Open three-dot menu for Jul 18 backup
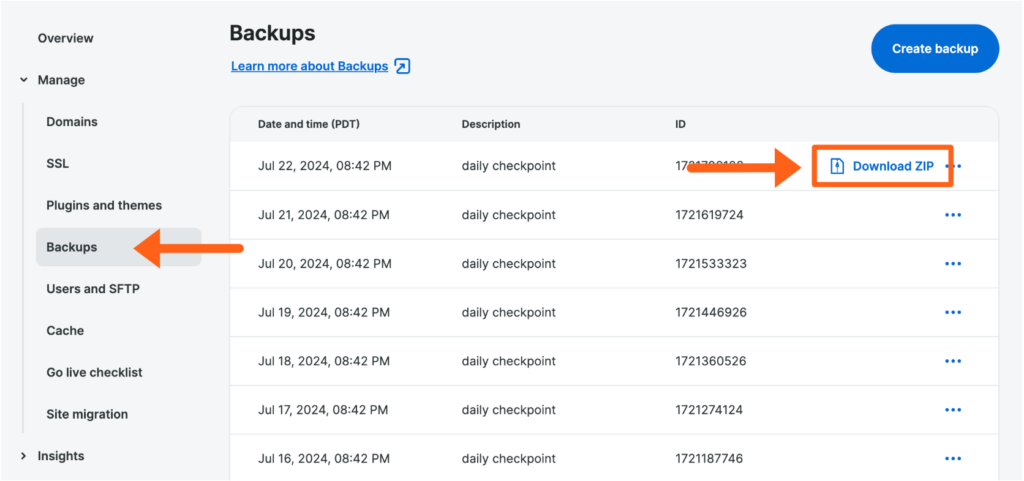The image size is (1024, 481). (x=952, y=361)
